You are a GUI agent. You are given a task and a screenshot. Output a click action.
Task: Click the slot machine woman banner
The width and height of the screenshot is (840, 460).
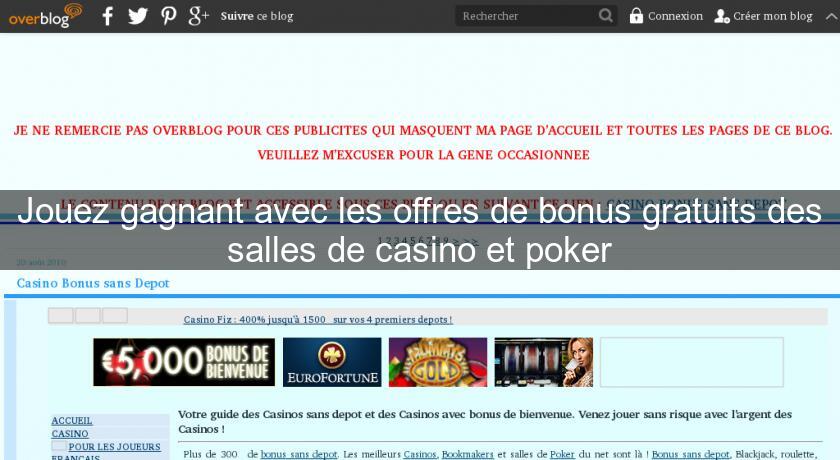(x=544, y=362)
